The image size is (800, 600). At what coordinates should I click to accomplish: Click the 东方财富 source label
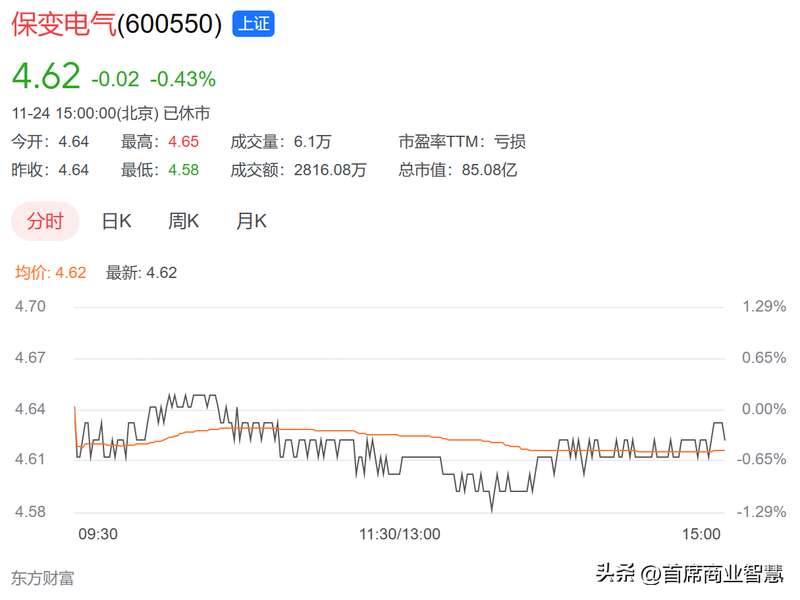43,578
